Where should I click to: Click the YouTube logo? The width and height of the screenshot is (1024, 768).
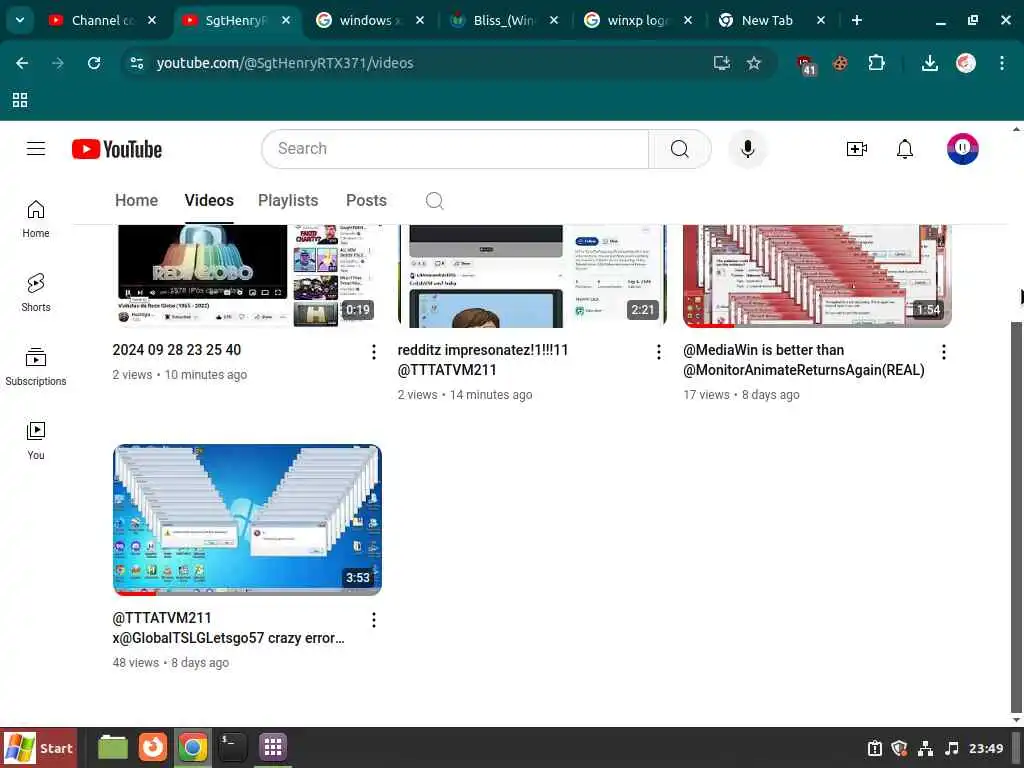117,149
